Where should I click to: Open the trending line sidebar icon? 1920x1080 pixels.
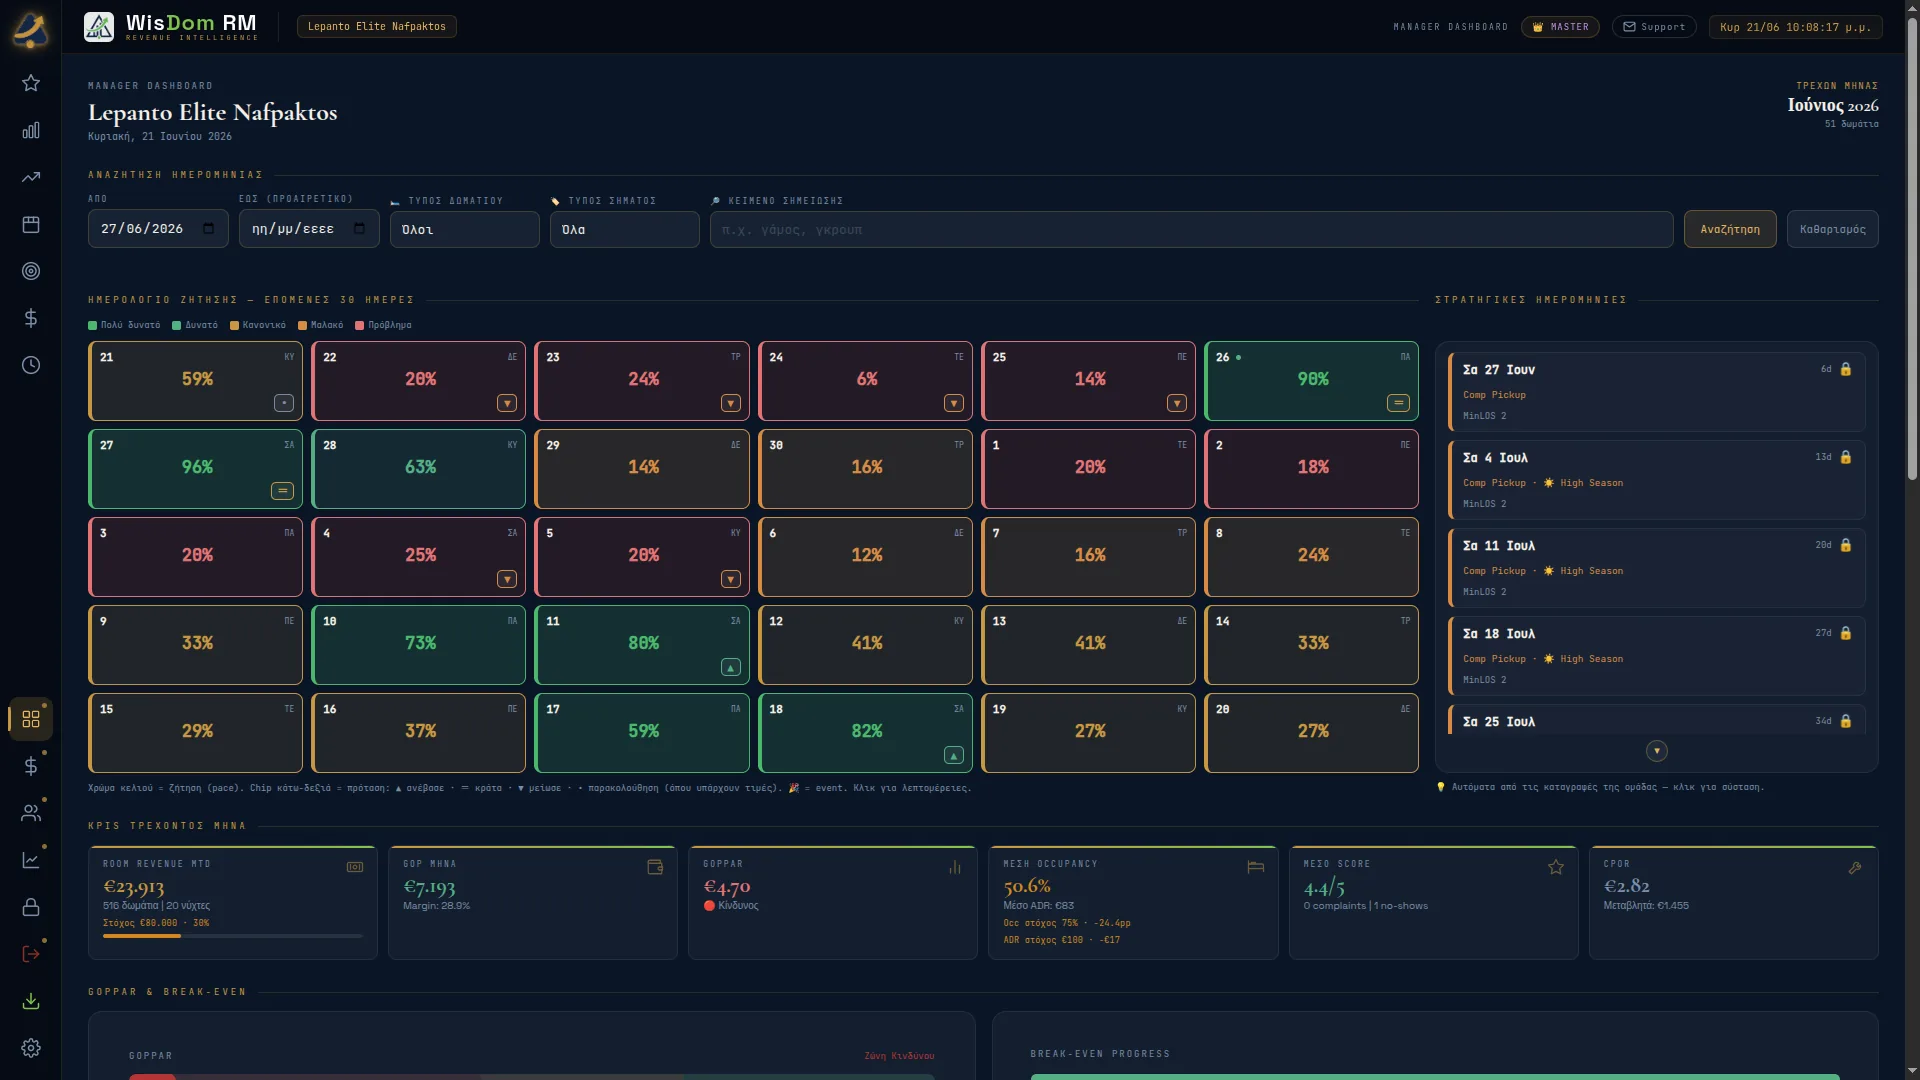31,177
